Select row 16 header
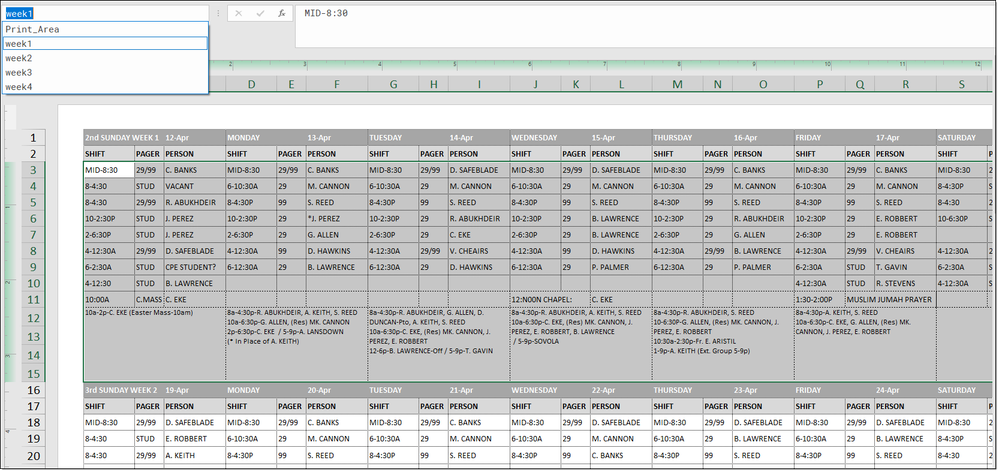 coord(34,390)
